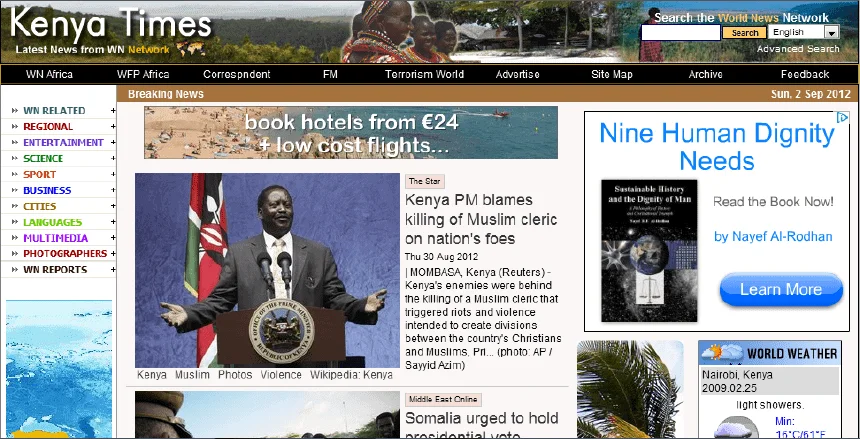This screenshot has width=860, height=439.
Task: Open the Advanced Search link
Action: pos(798,49)
